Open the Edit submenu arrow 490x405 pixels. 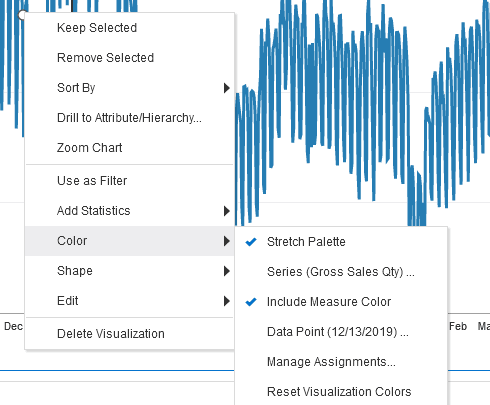point(227,301)
